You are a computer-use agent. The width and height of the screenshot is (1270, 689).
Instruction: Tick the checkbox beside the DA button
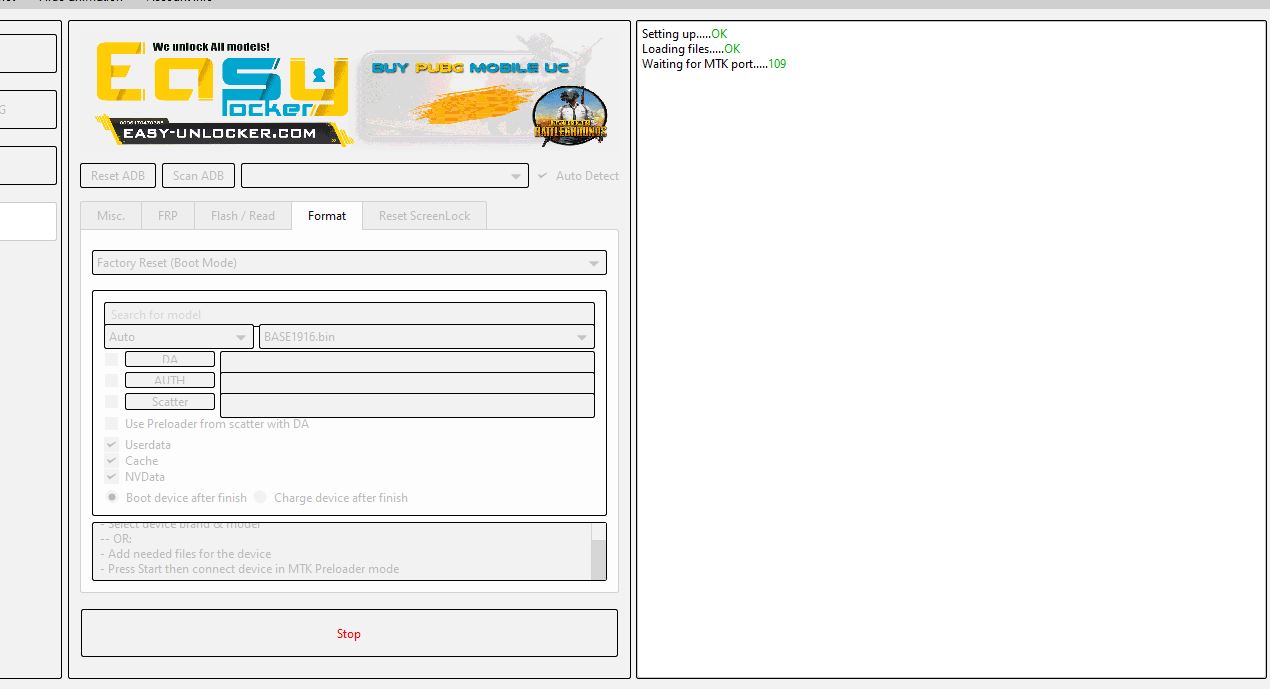[x=112, y=359]
